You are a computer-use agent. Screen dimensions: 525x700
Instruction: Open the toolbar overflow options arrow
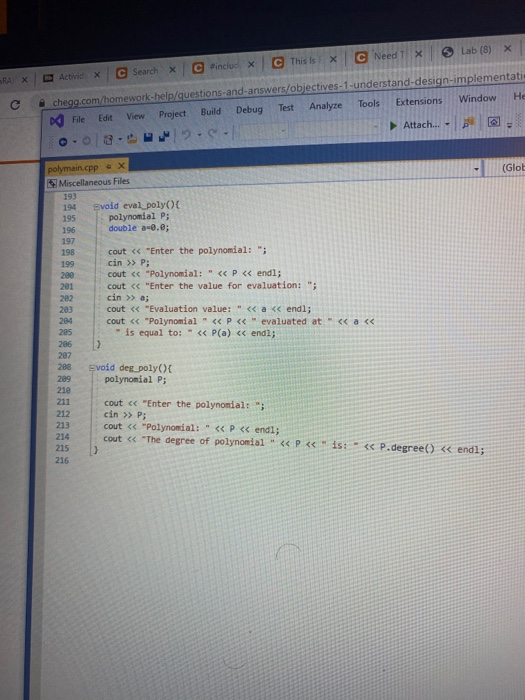(x=509, y=125)
